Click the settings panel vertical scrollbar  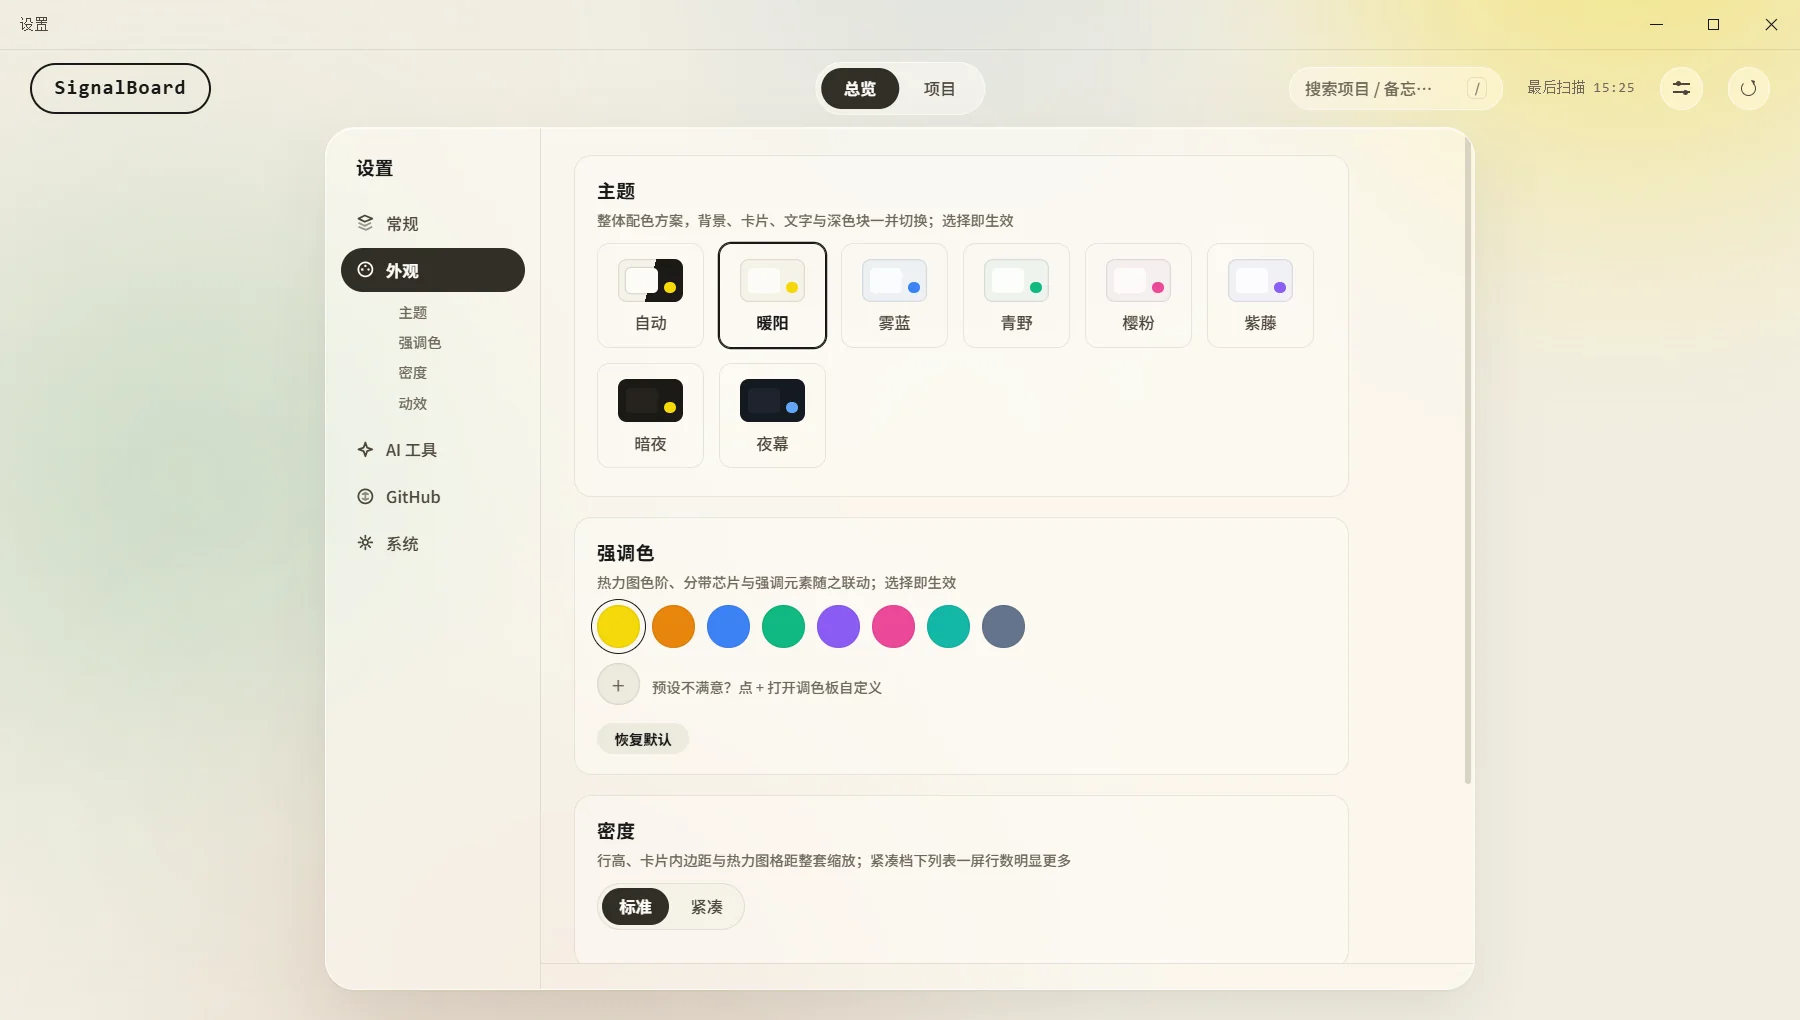1468,460
